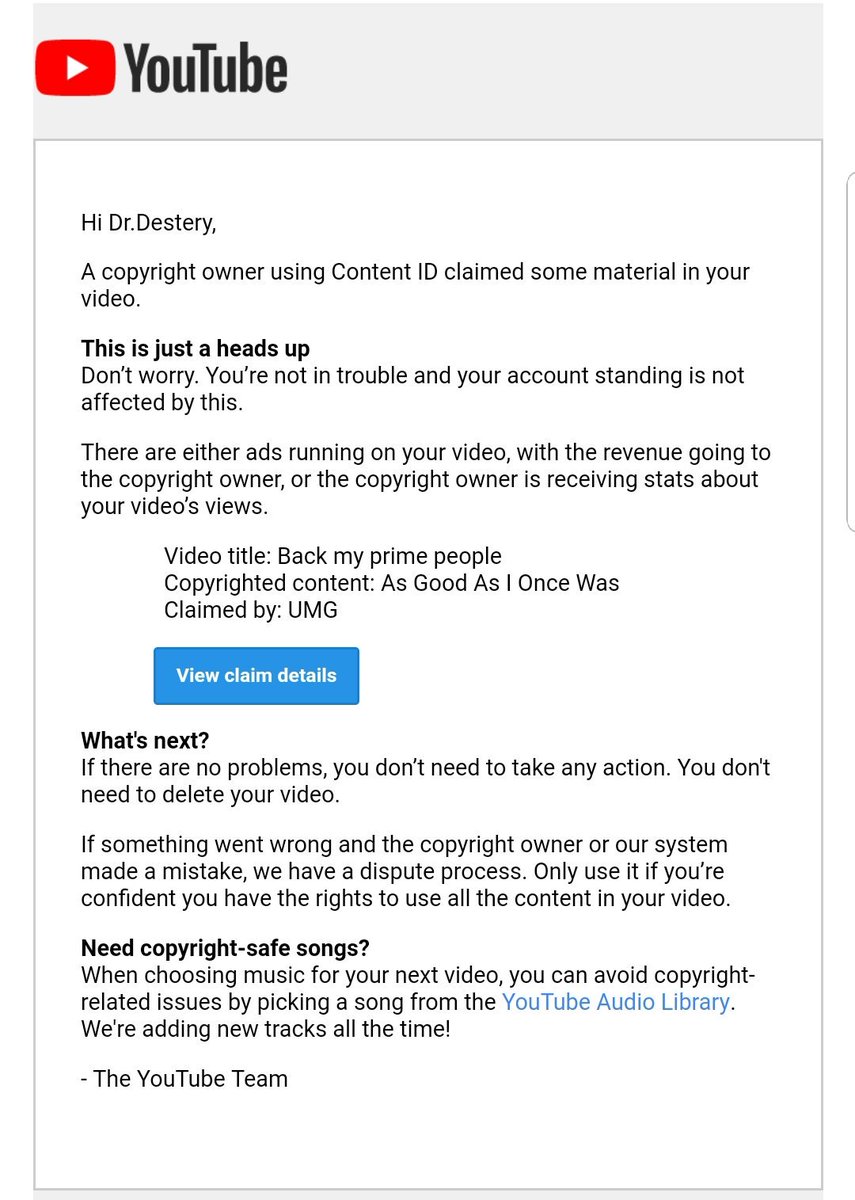Click 'If there are no problems' paragraph
855x1200 pixels.
(x=426, y=782)
